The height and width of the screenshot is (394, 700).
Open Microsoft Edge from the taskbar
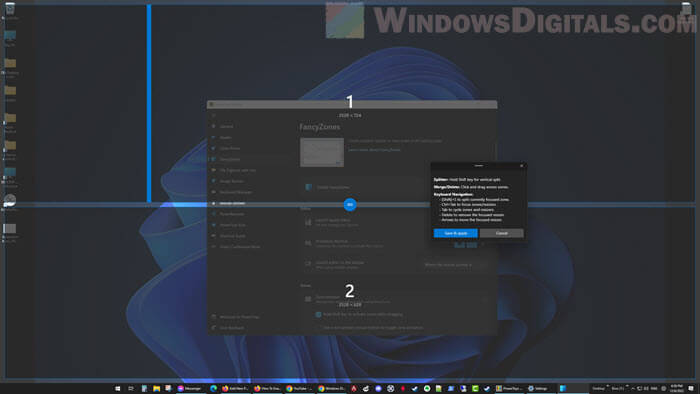tap(213, 389)
